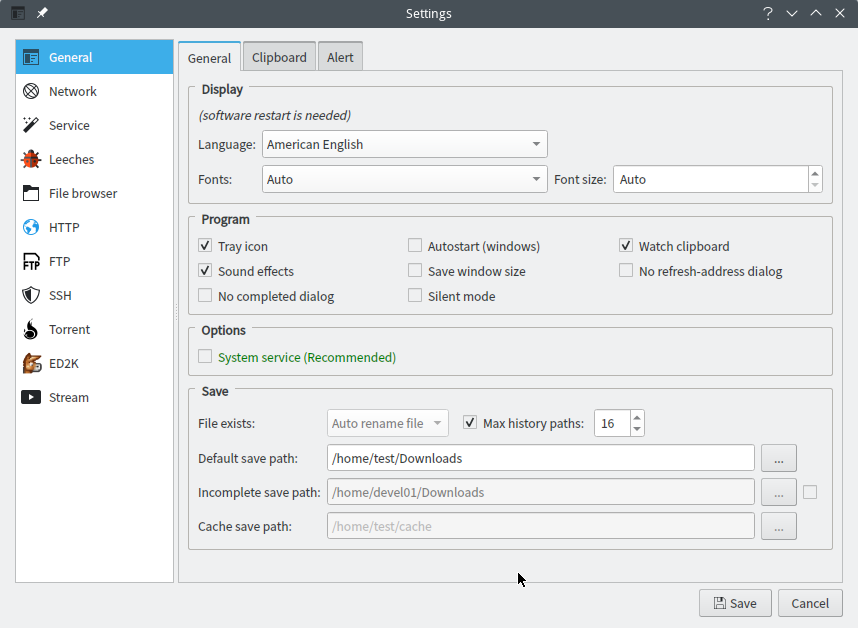Select the Service wand icon
The image size is (858, 628).
click(x=31, y=125)
